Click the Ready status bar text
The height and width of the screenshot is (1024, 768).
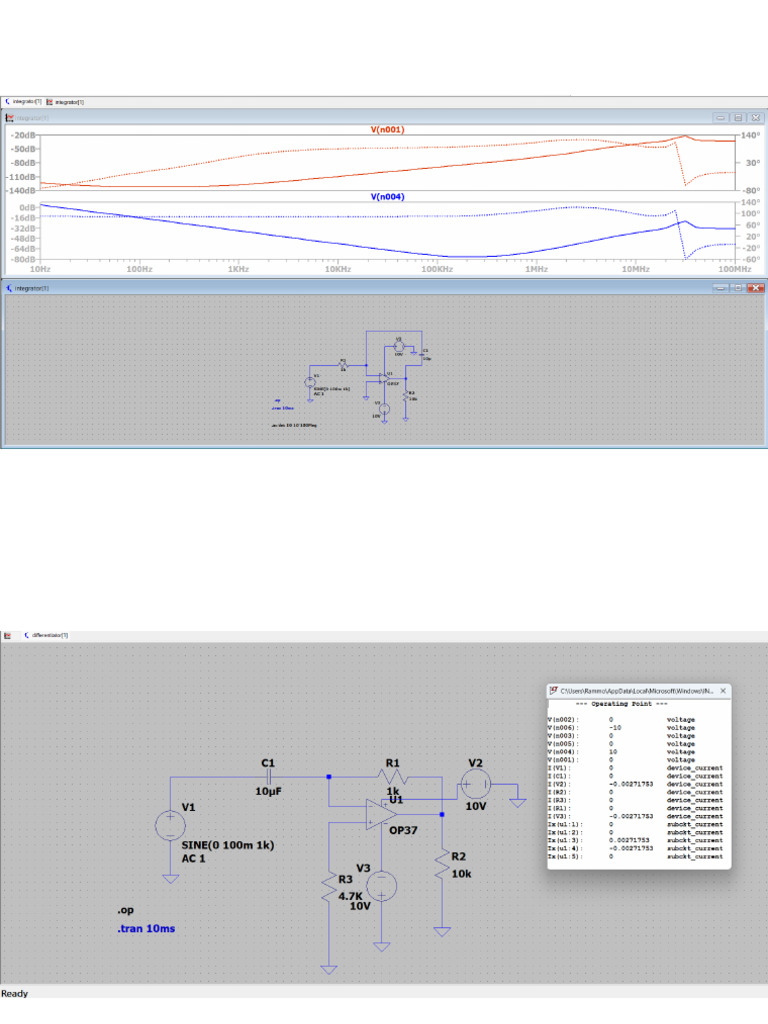pyautogui.click(x=14, y=993)
